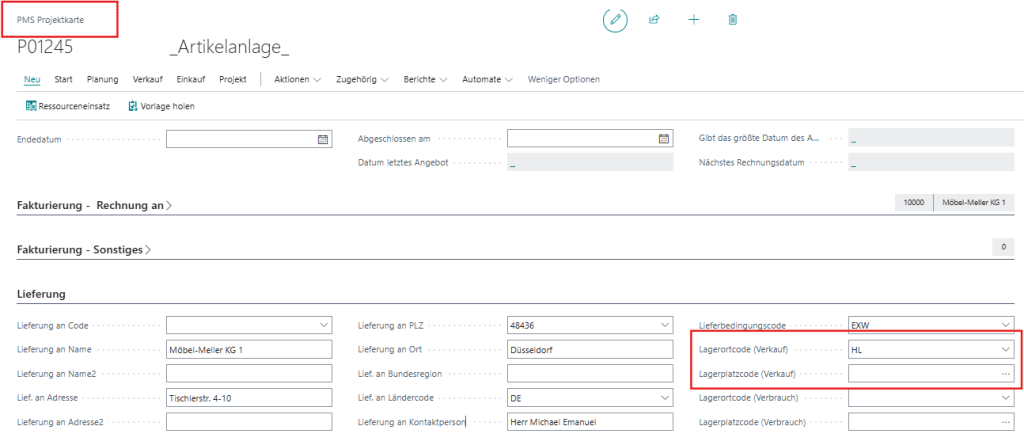Open the Berichte dropdown menu
The height and width of the screenshot is (445, 1024).
click(x=425, y=79)
